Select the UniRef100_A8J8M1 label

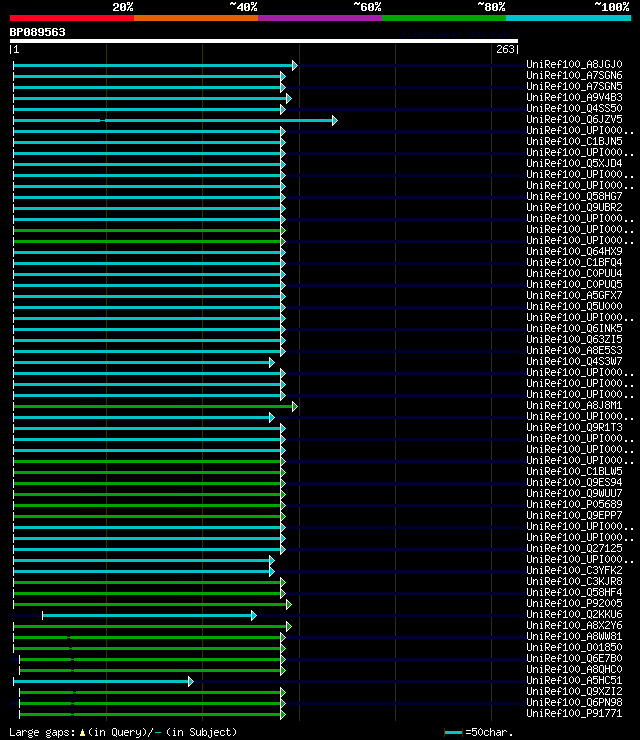click(x=574, y=405)
